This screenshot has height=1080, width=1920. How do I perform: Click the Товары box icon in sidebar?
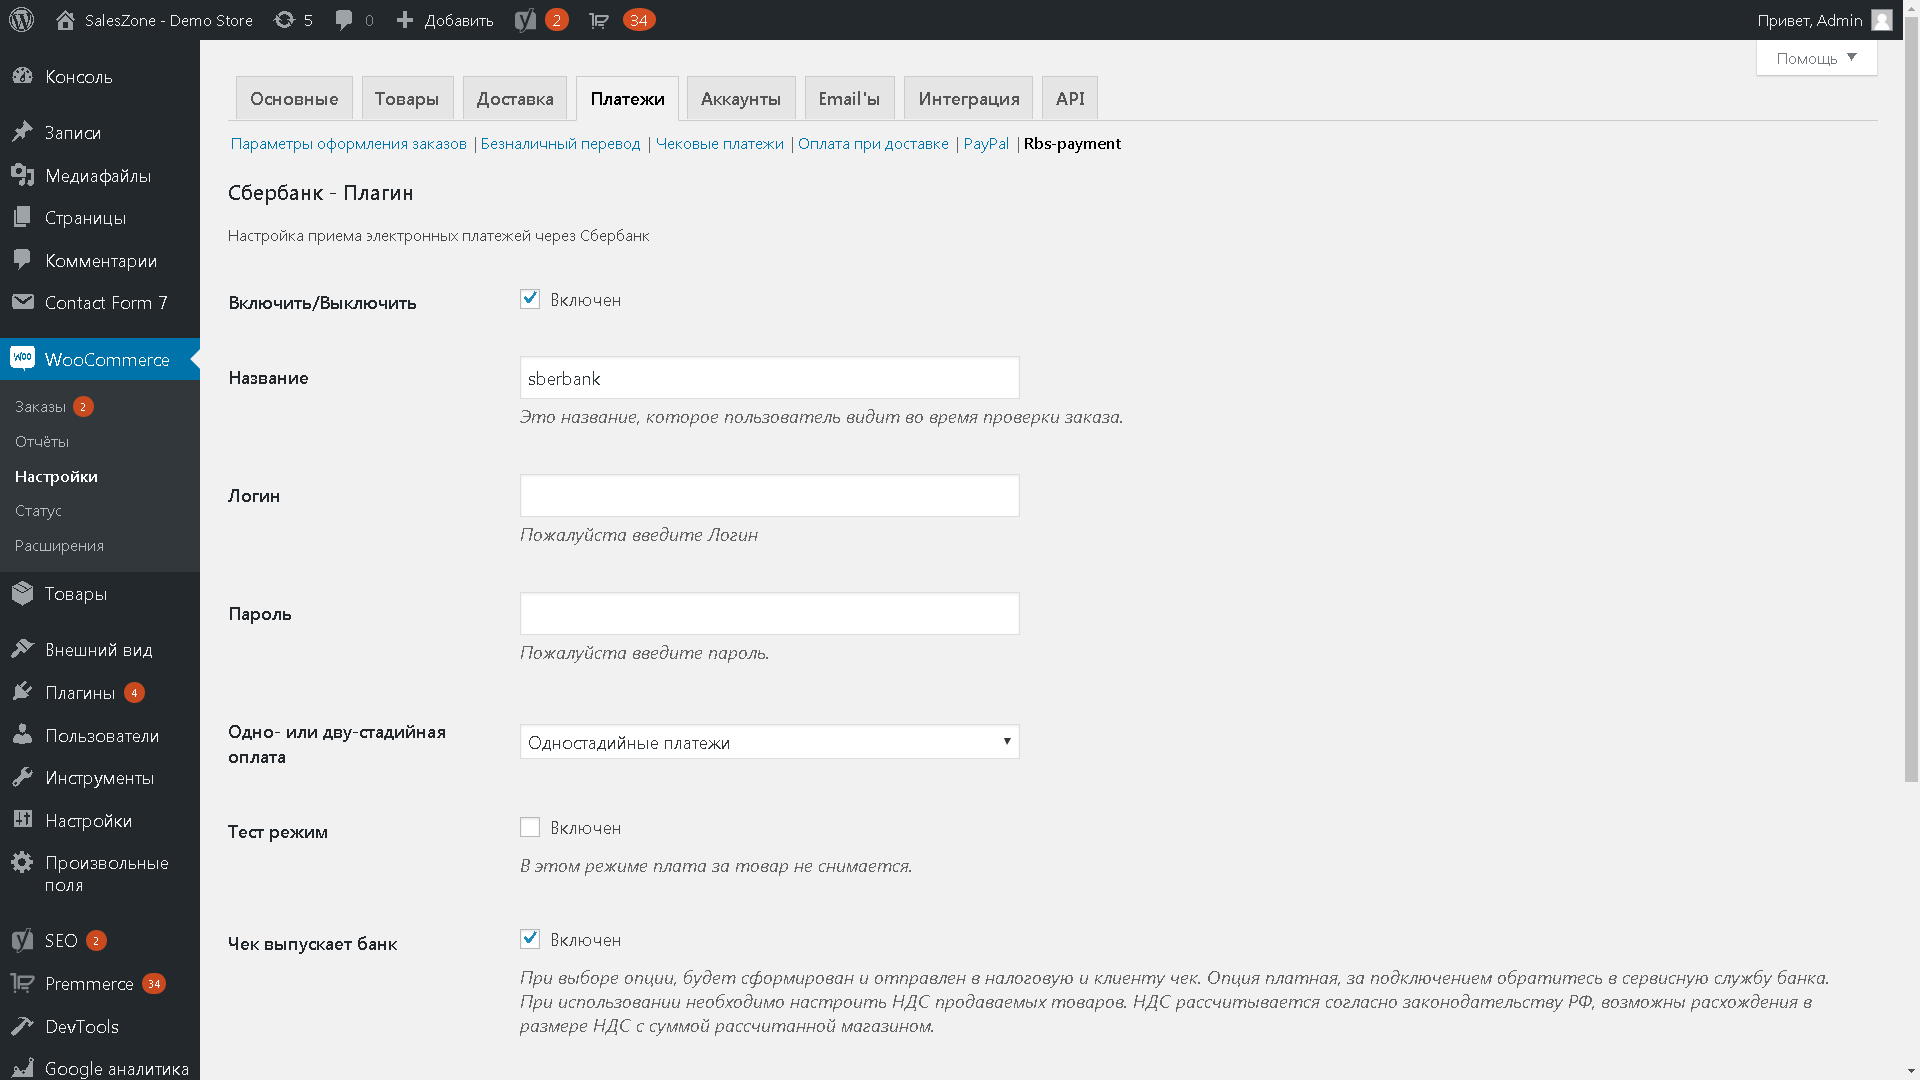click(x=22, y=593)
